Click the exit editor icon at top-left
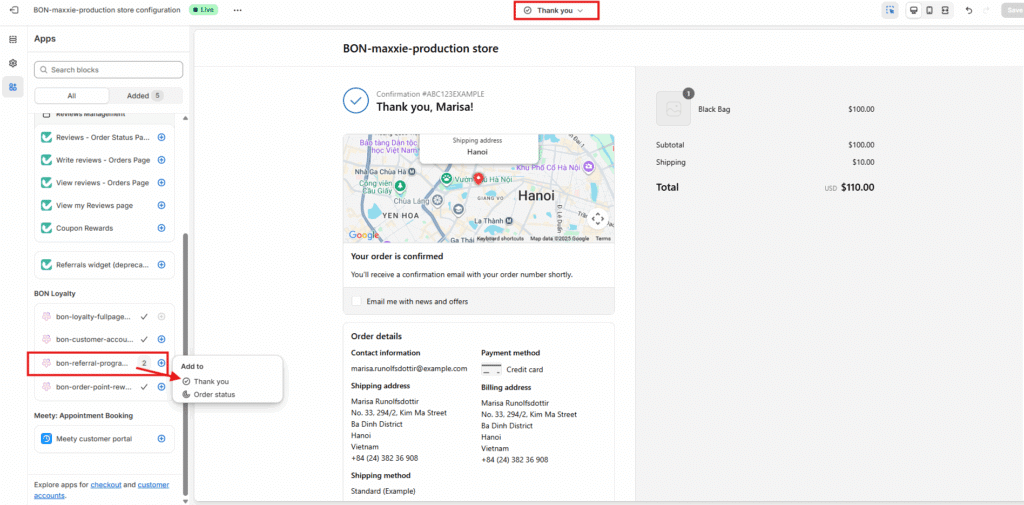This screenshot has width=1024, height=505. tap(13, 10)
